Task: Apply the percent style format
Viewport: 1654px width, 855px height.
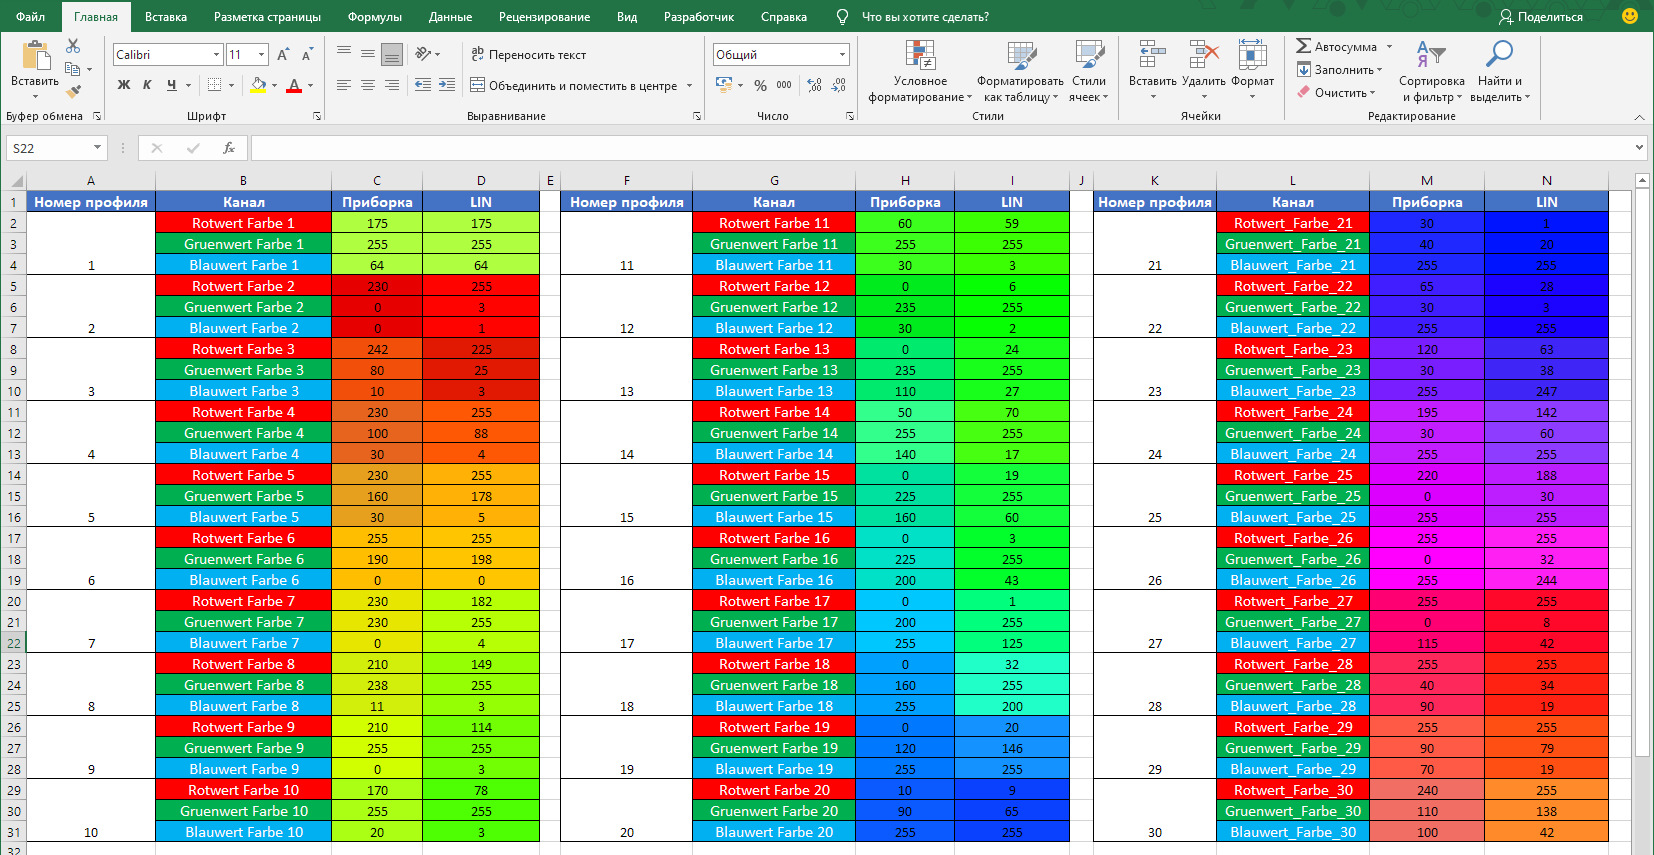Action: (x=761, y=85)
